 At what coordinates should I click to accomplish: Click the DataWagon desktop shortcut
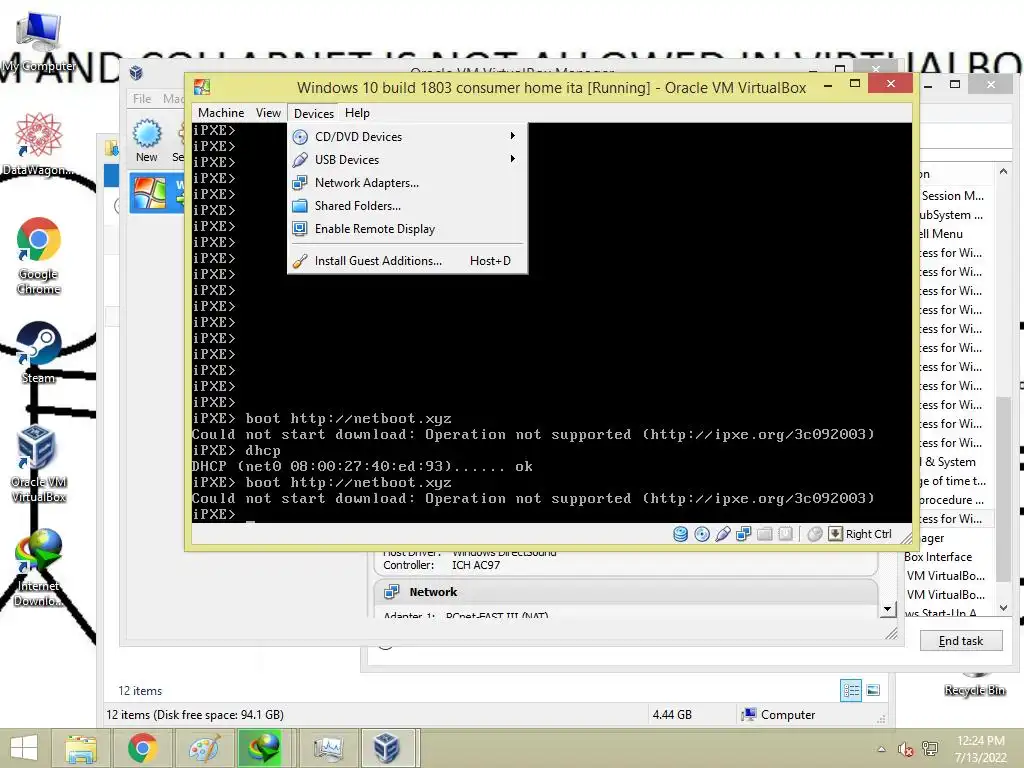38,144
